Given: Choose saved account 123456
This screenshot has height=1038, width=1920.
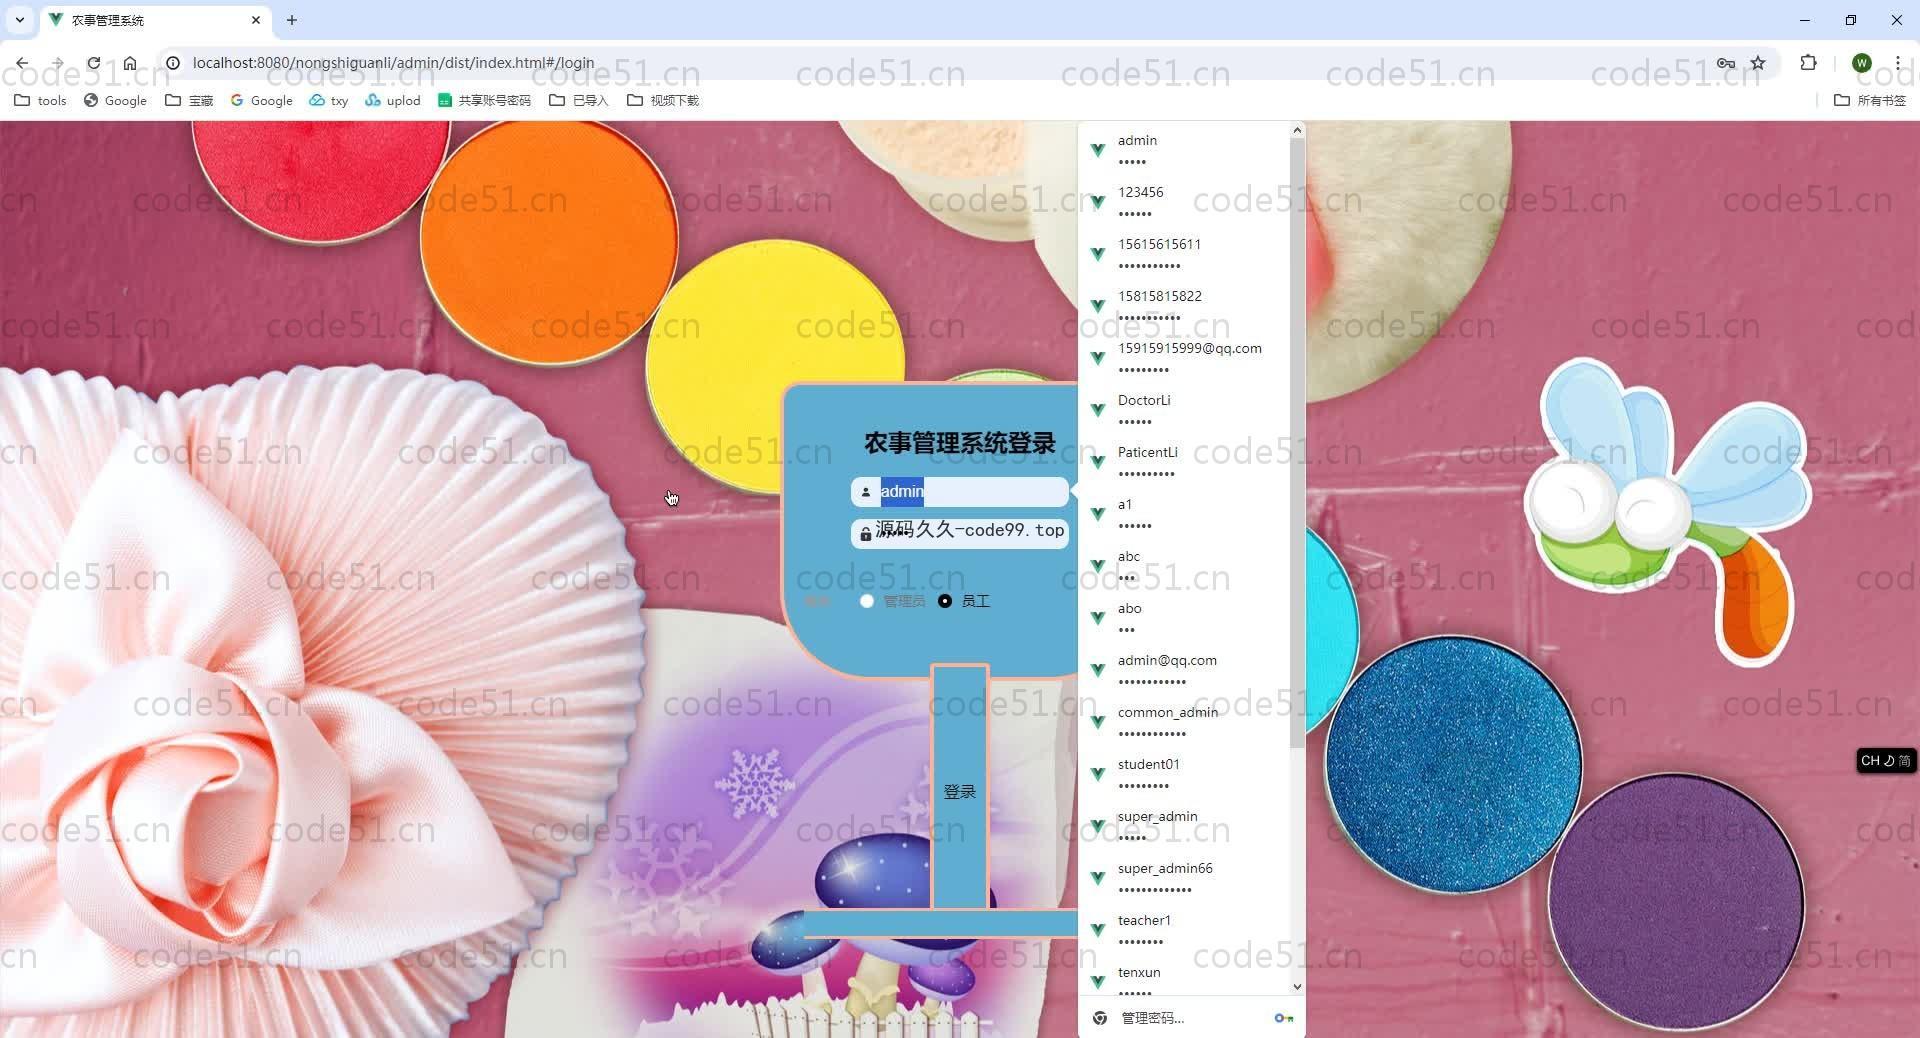Looking at the screenshot, I should click(x=1184, y=202).
